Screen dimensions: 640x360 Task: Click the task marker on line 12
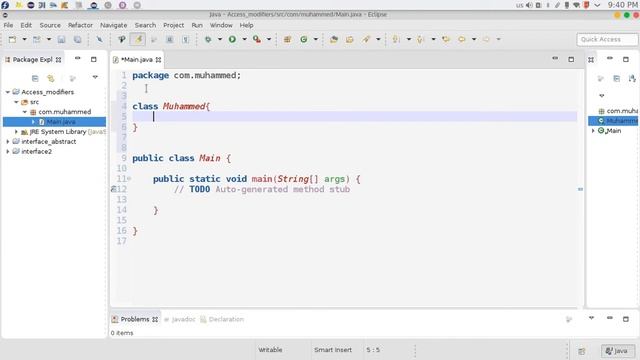coord(113,189)
